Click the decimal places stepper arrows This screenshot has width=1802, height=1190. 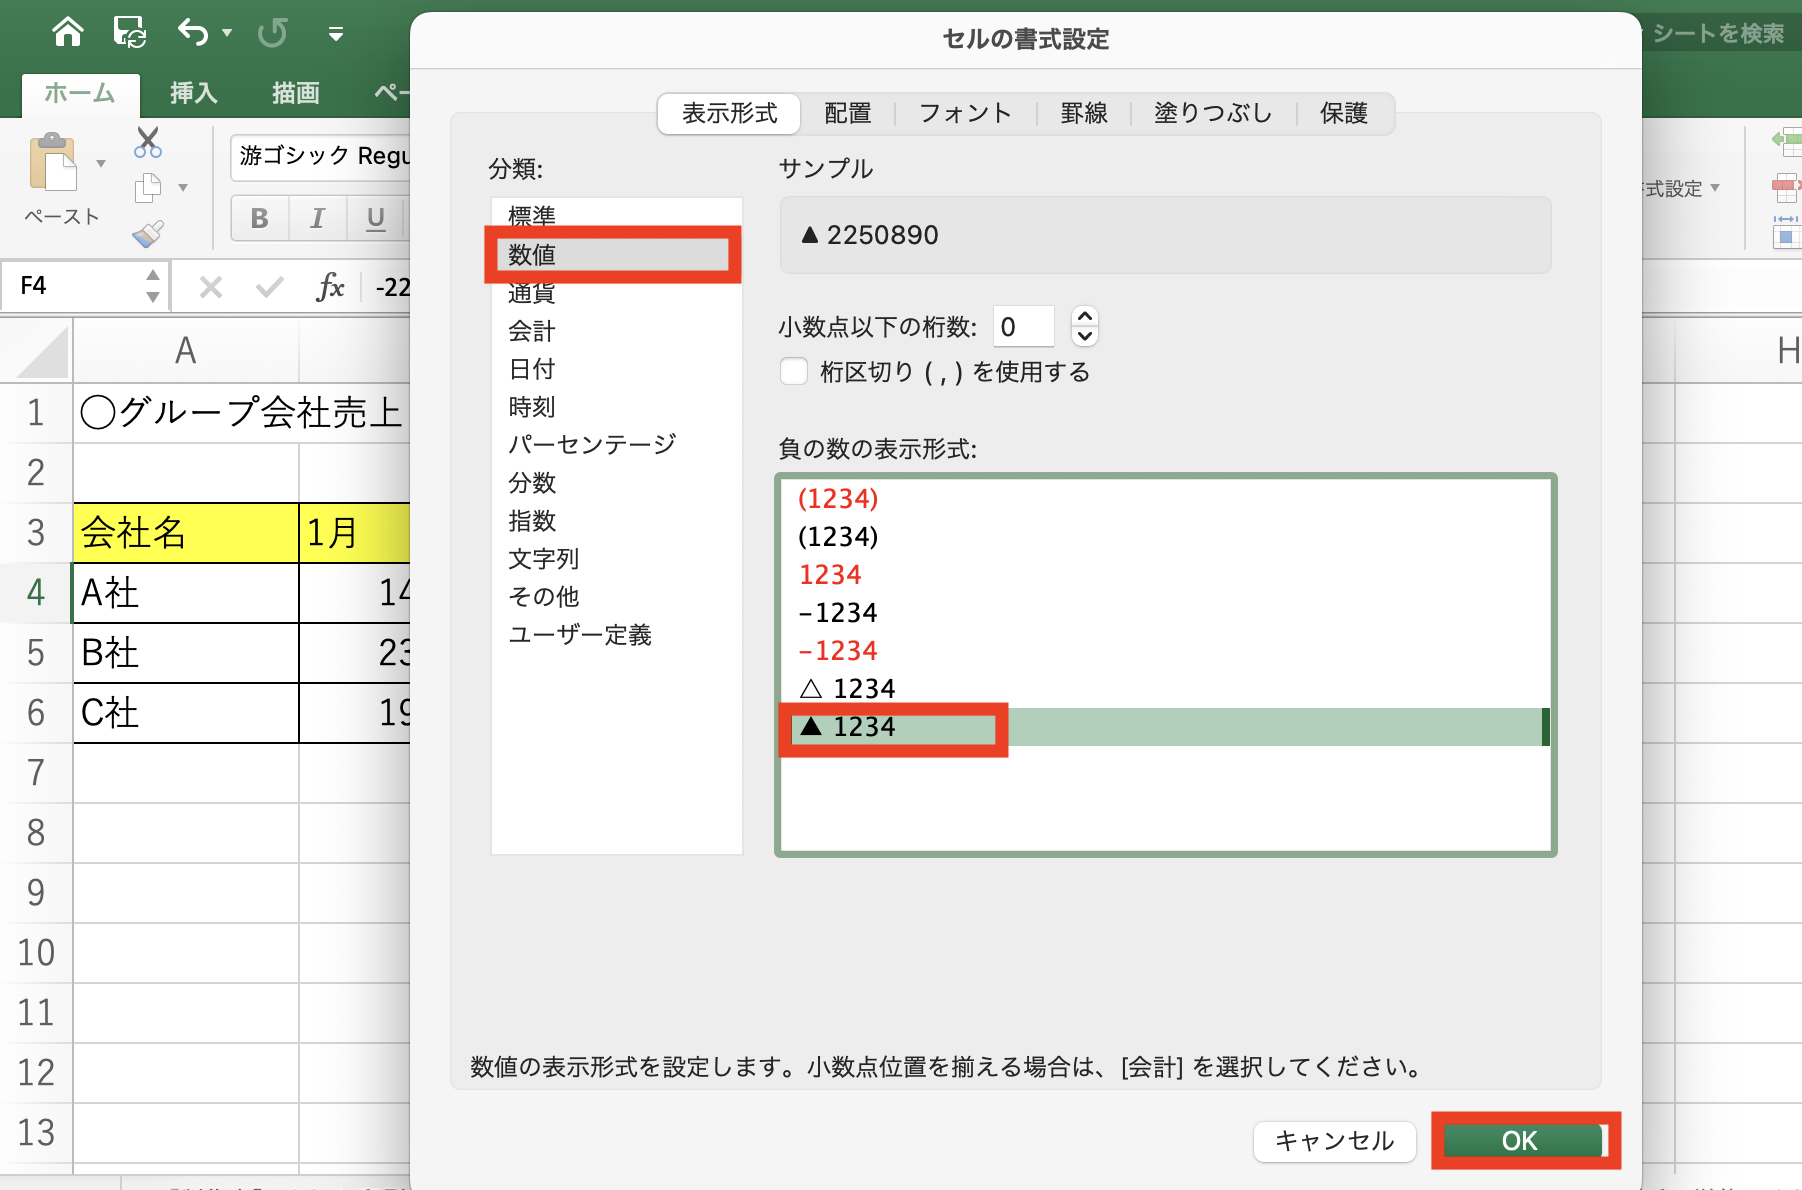[1084, 326]
